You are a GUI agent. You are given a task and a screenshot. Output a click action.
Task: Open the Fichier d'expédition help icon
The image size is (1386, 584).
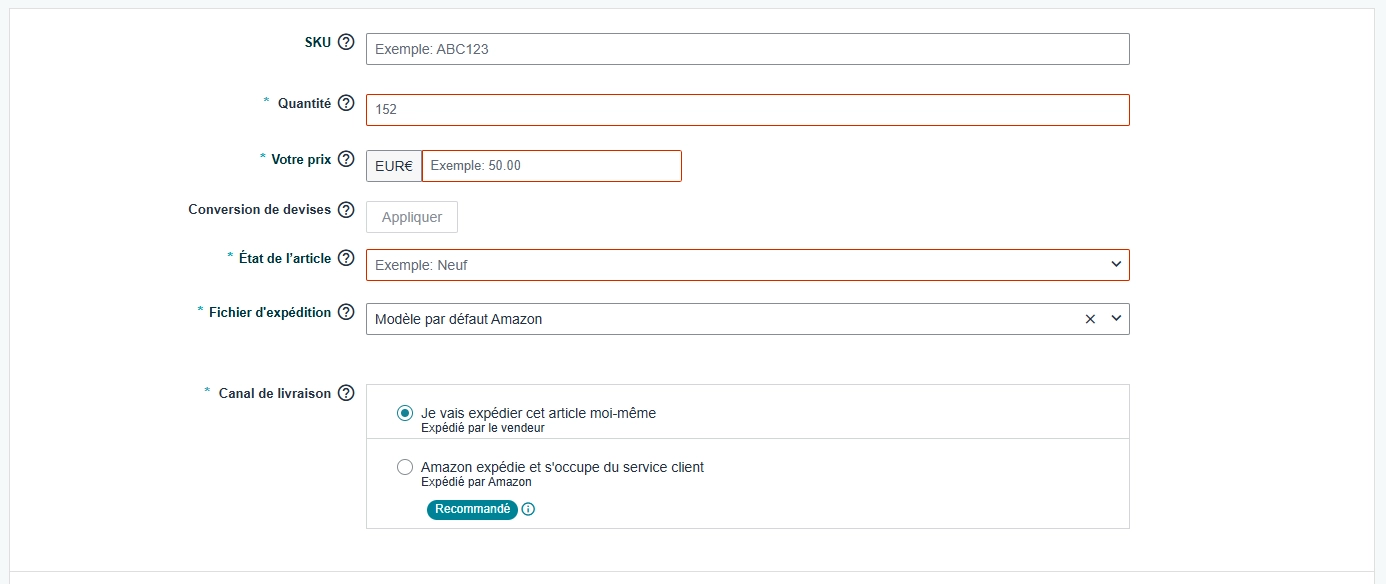point(346,312)
